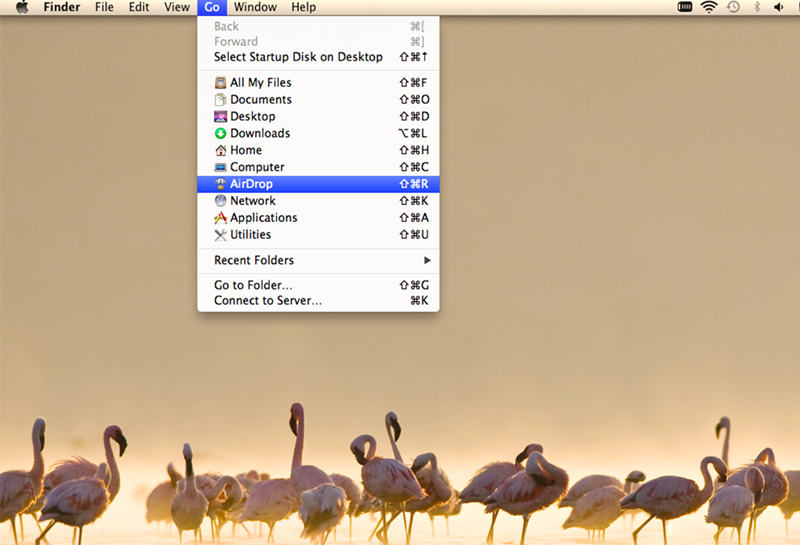Click the Desktop icon in Go menu
The width and height of the screenshot is (800, 545).
pos(220,116)
